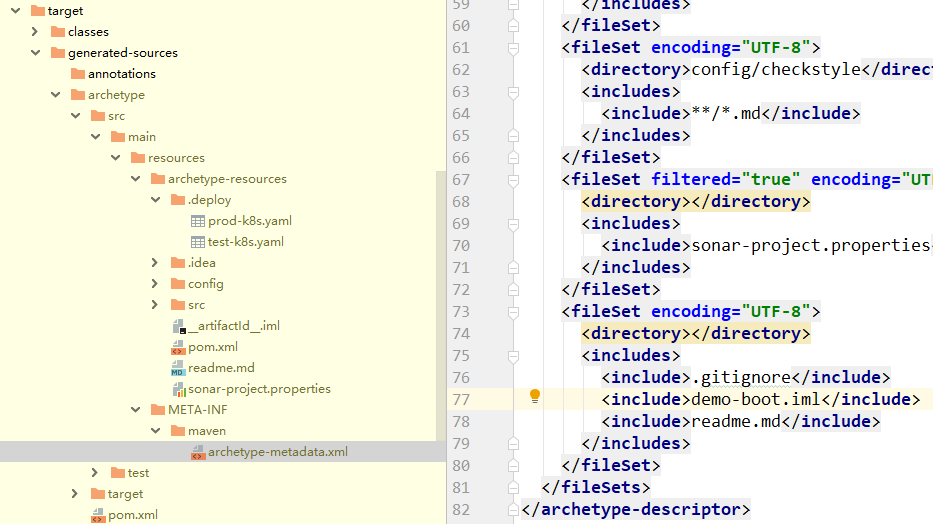
Task: Click the resources folder icon
Action: (x=138, y=158)
